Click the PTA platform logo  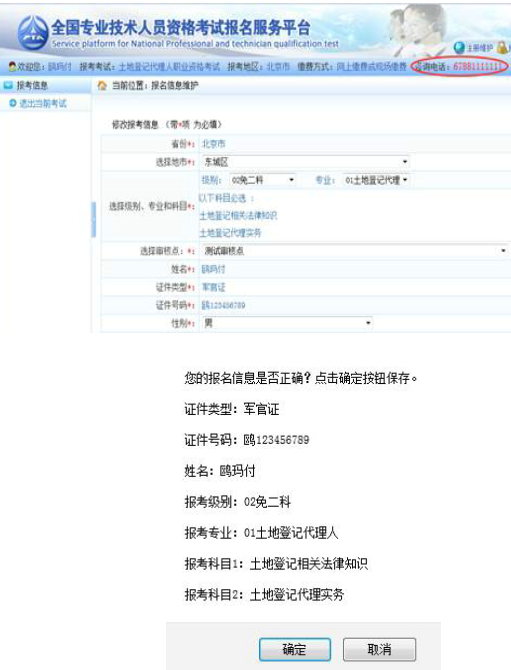coord(32,32)
